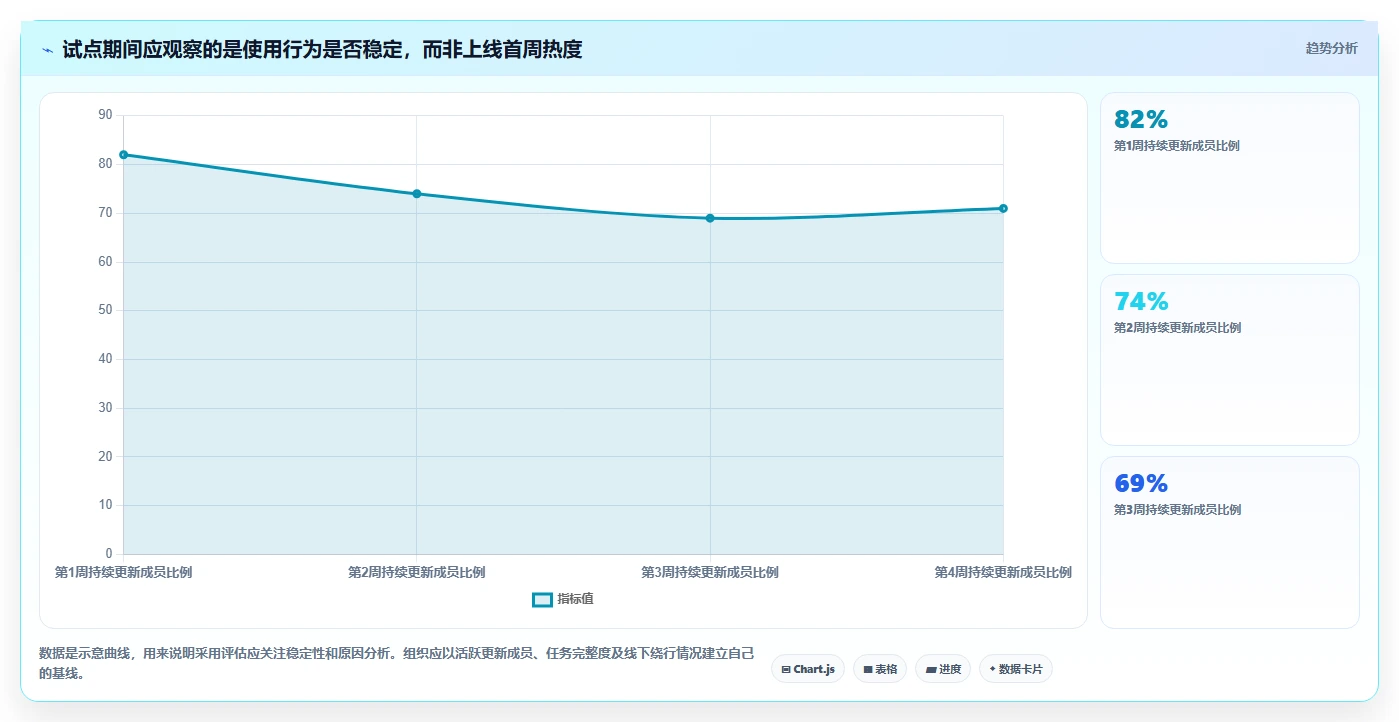The height and width of the screenshot is (722, 1399).
Task: Click the progress icon in 进度 tag
Action: pyautogui.click(x=931, y=669)
